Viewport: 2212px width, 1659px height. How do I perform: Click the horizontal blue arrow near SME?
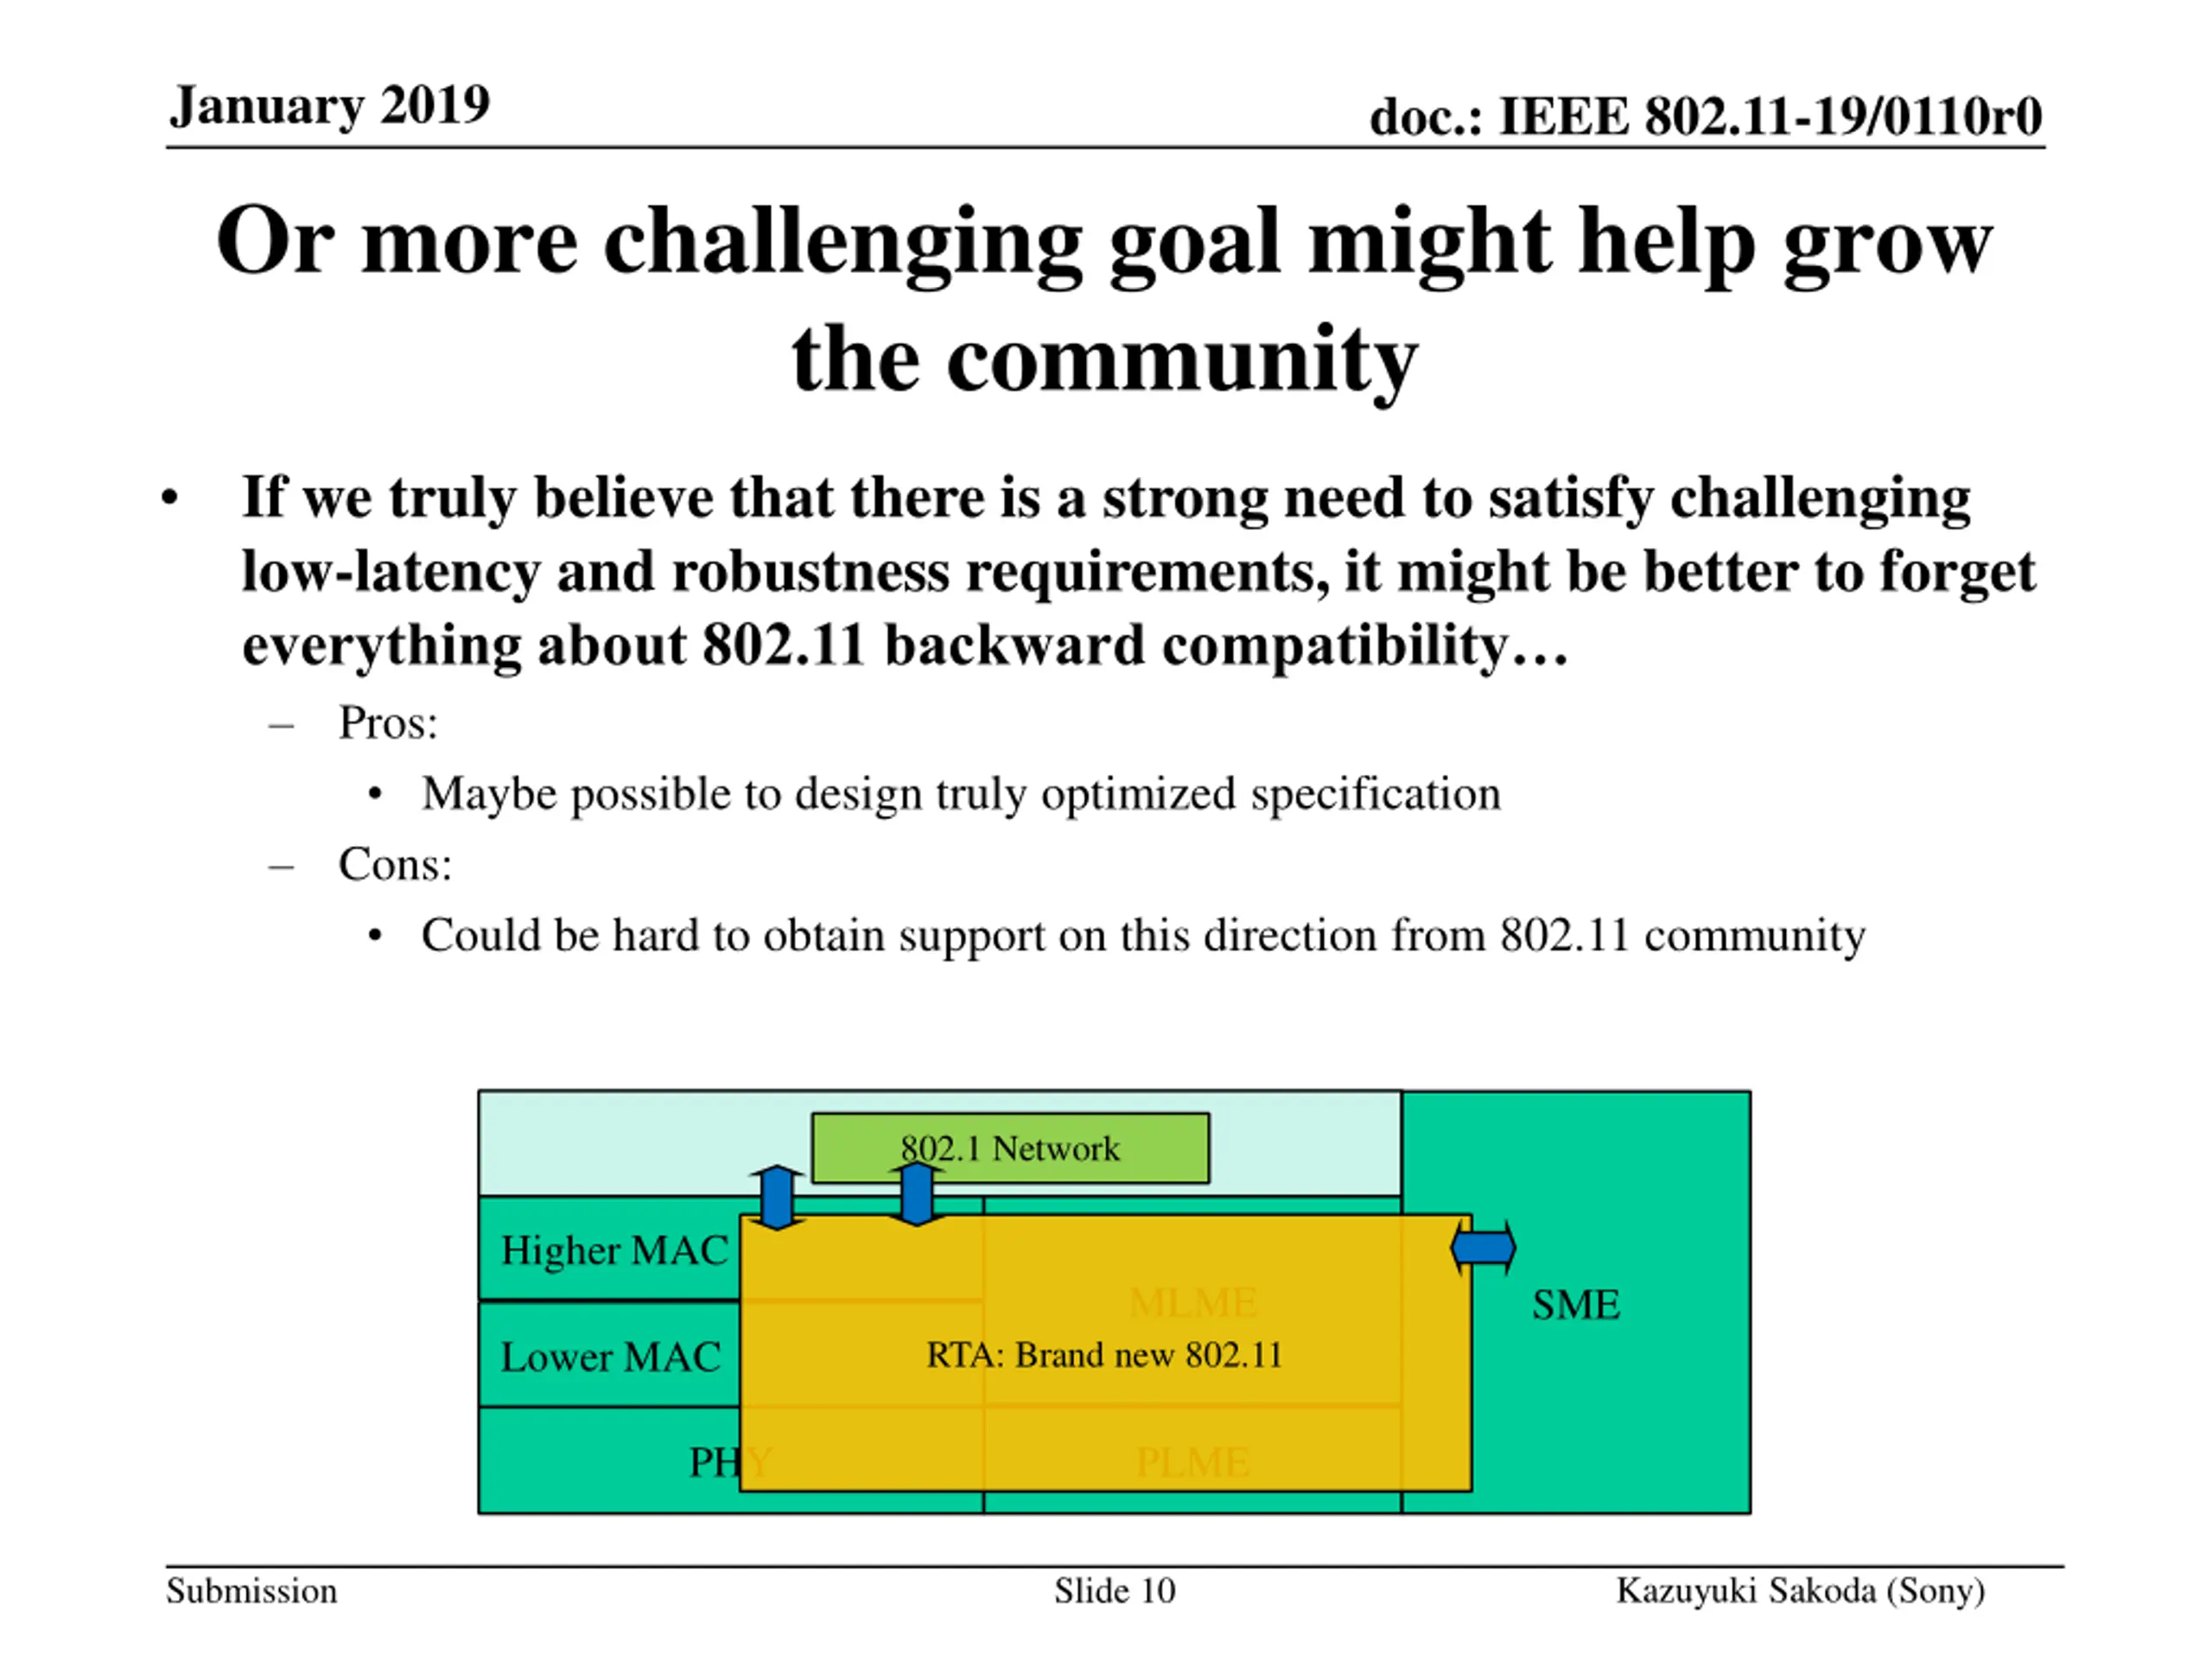[x=1483, y=1248]
